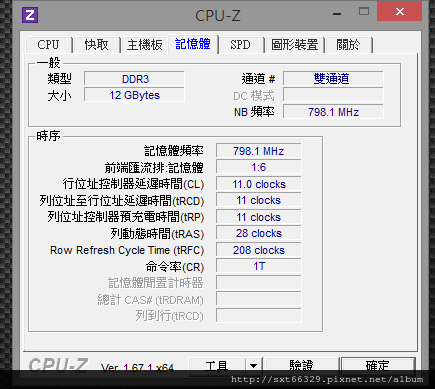Open the 關於 about tab
This screenshot has width=435, height=389.
coord(348,45)
